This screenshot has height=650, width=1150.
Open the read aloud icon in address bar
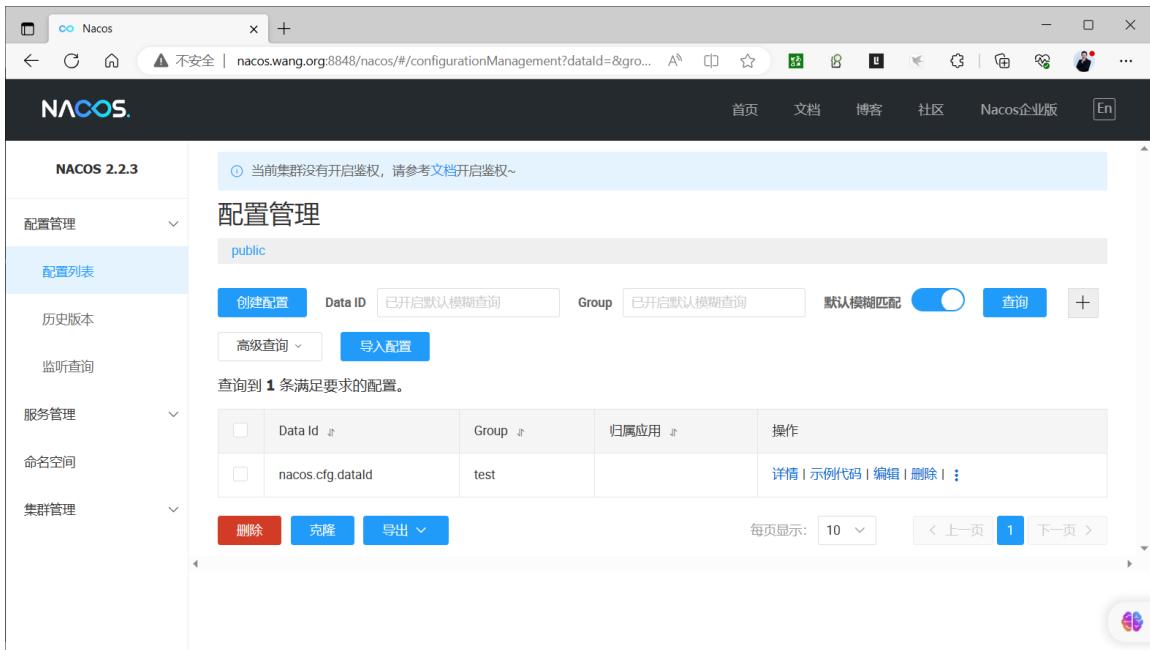tap(675, 61)
